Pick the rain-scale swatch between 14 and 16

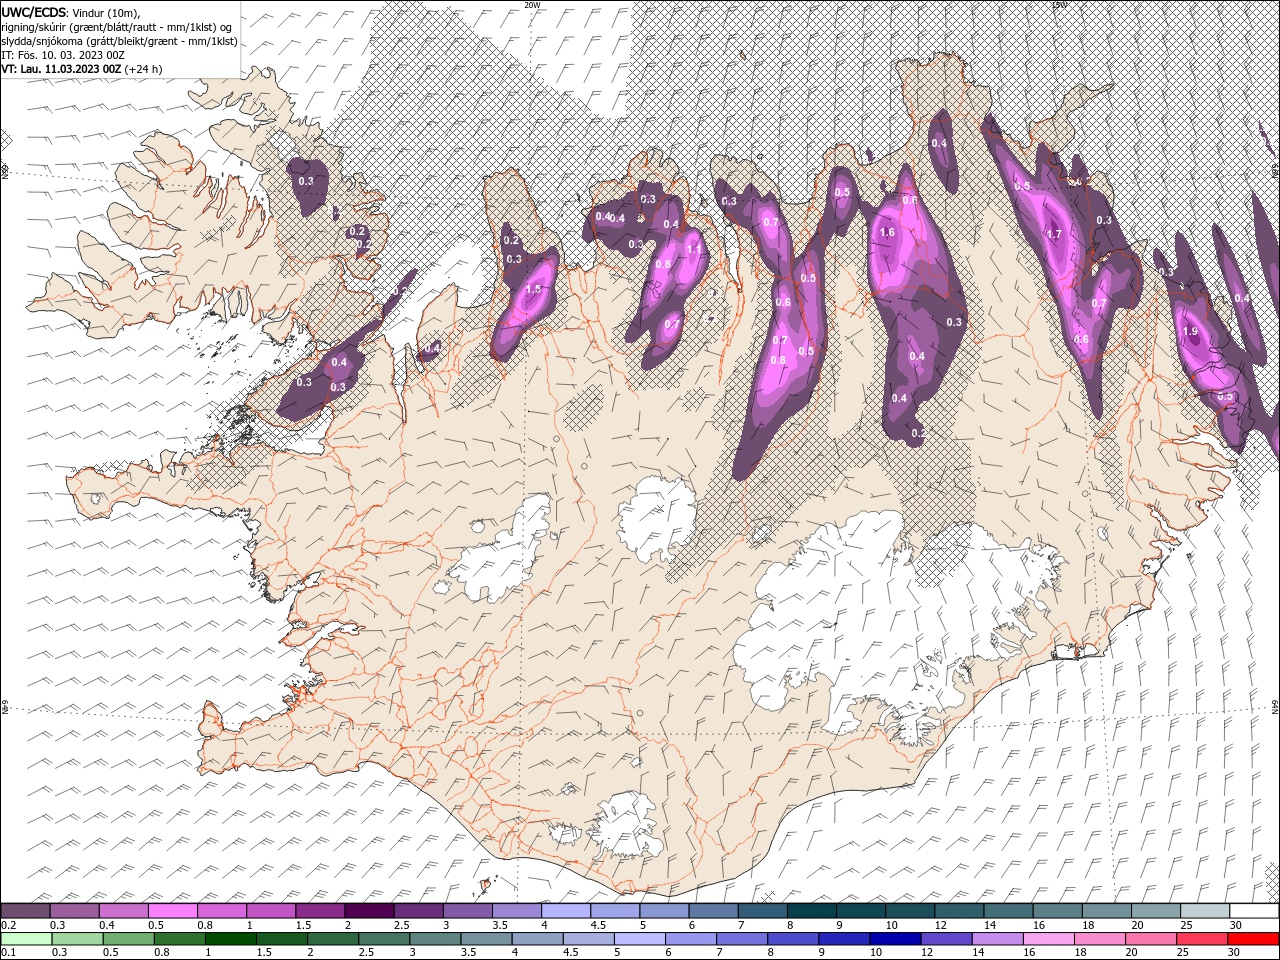pyautogui.click(x=997, y=939)
